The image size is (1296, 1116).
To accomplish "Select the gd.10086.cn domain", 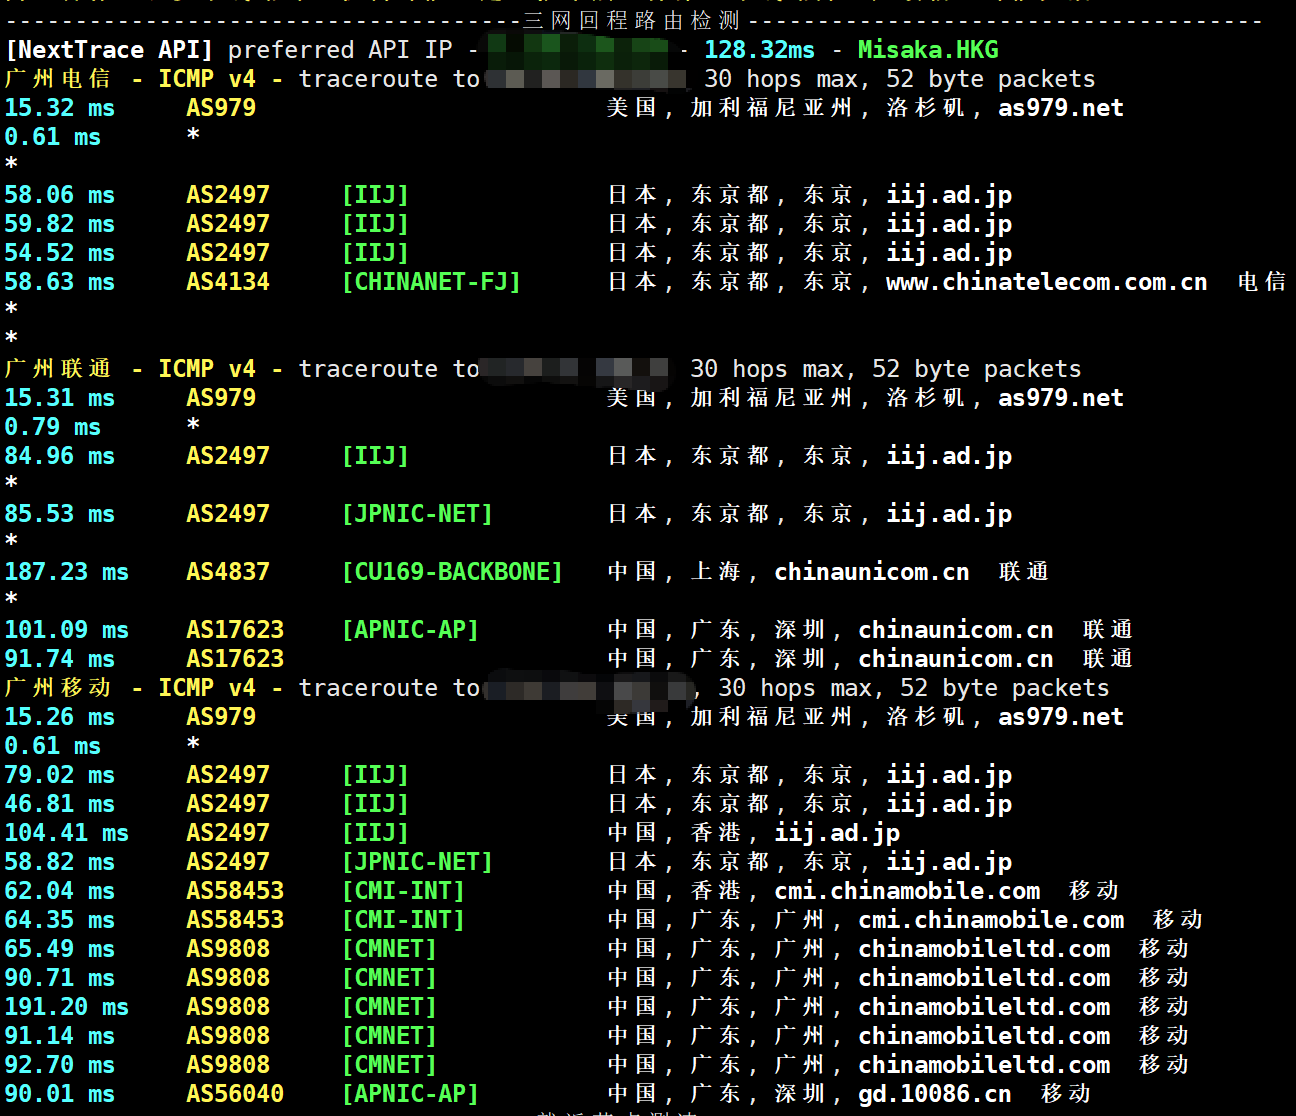I will (935, 1094).
